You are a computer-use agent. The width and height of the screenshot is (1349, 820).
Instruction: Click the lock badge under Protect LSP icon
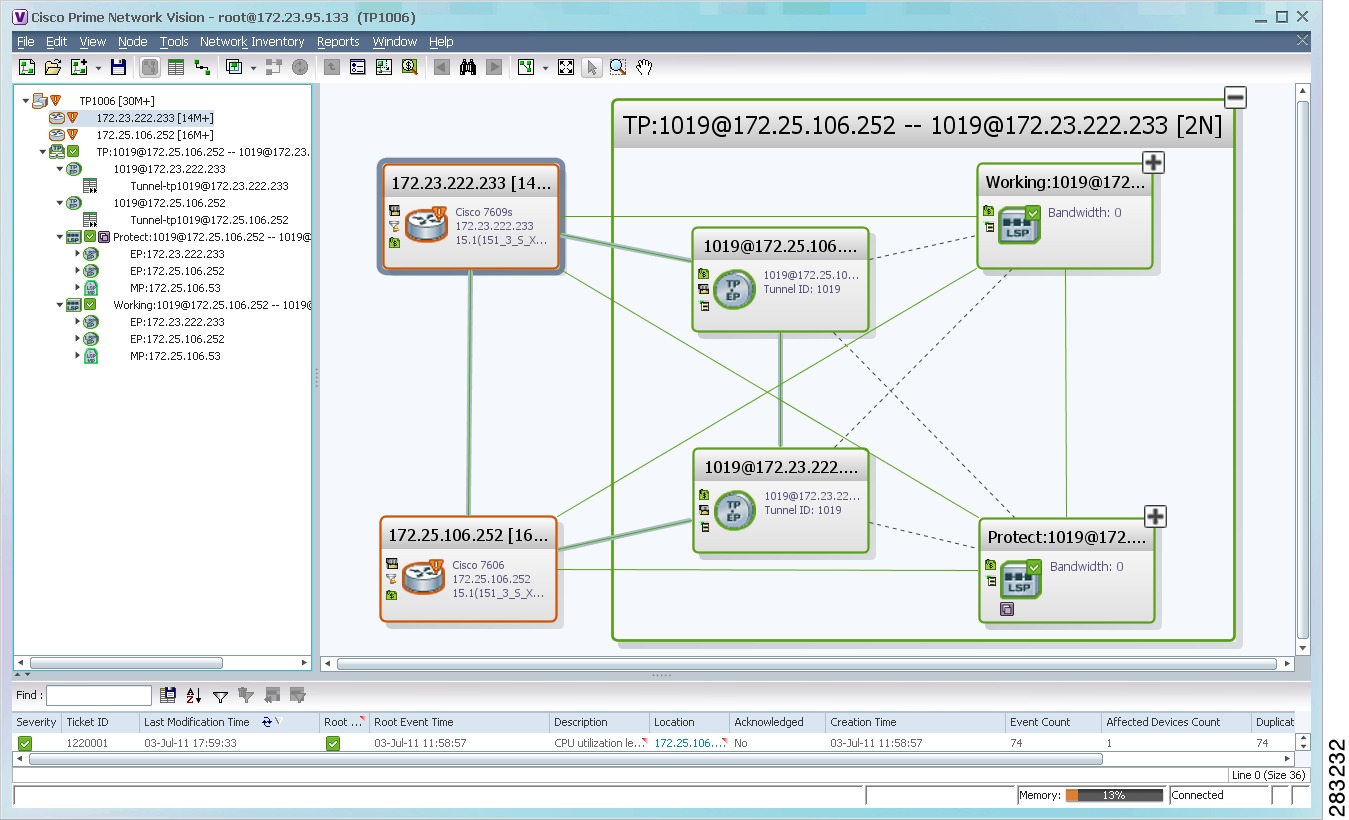(x=1007, y=608)
